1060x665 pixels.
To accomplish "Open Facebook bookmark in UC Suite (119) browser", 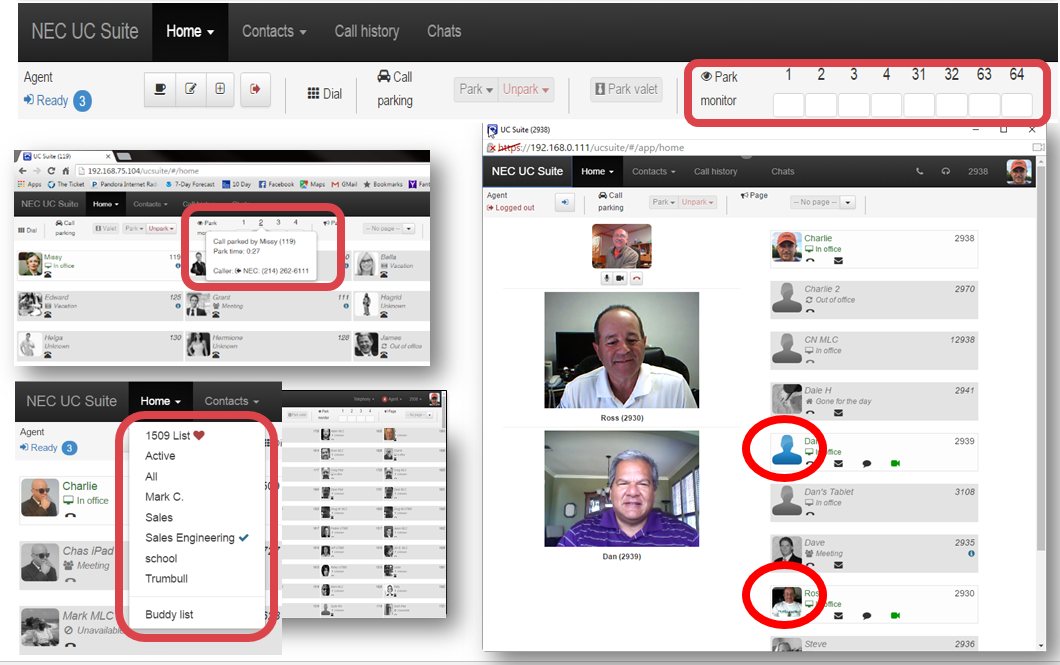I will click(x=276, y=184).
